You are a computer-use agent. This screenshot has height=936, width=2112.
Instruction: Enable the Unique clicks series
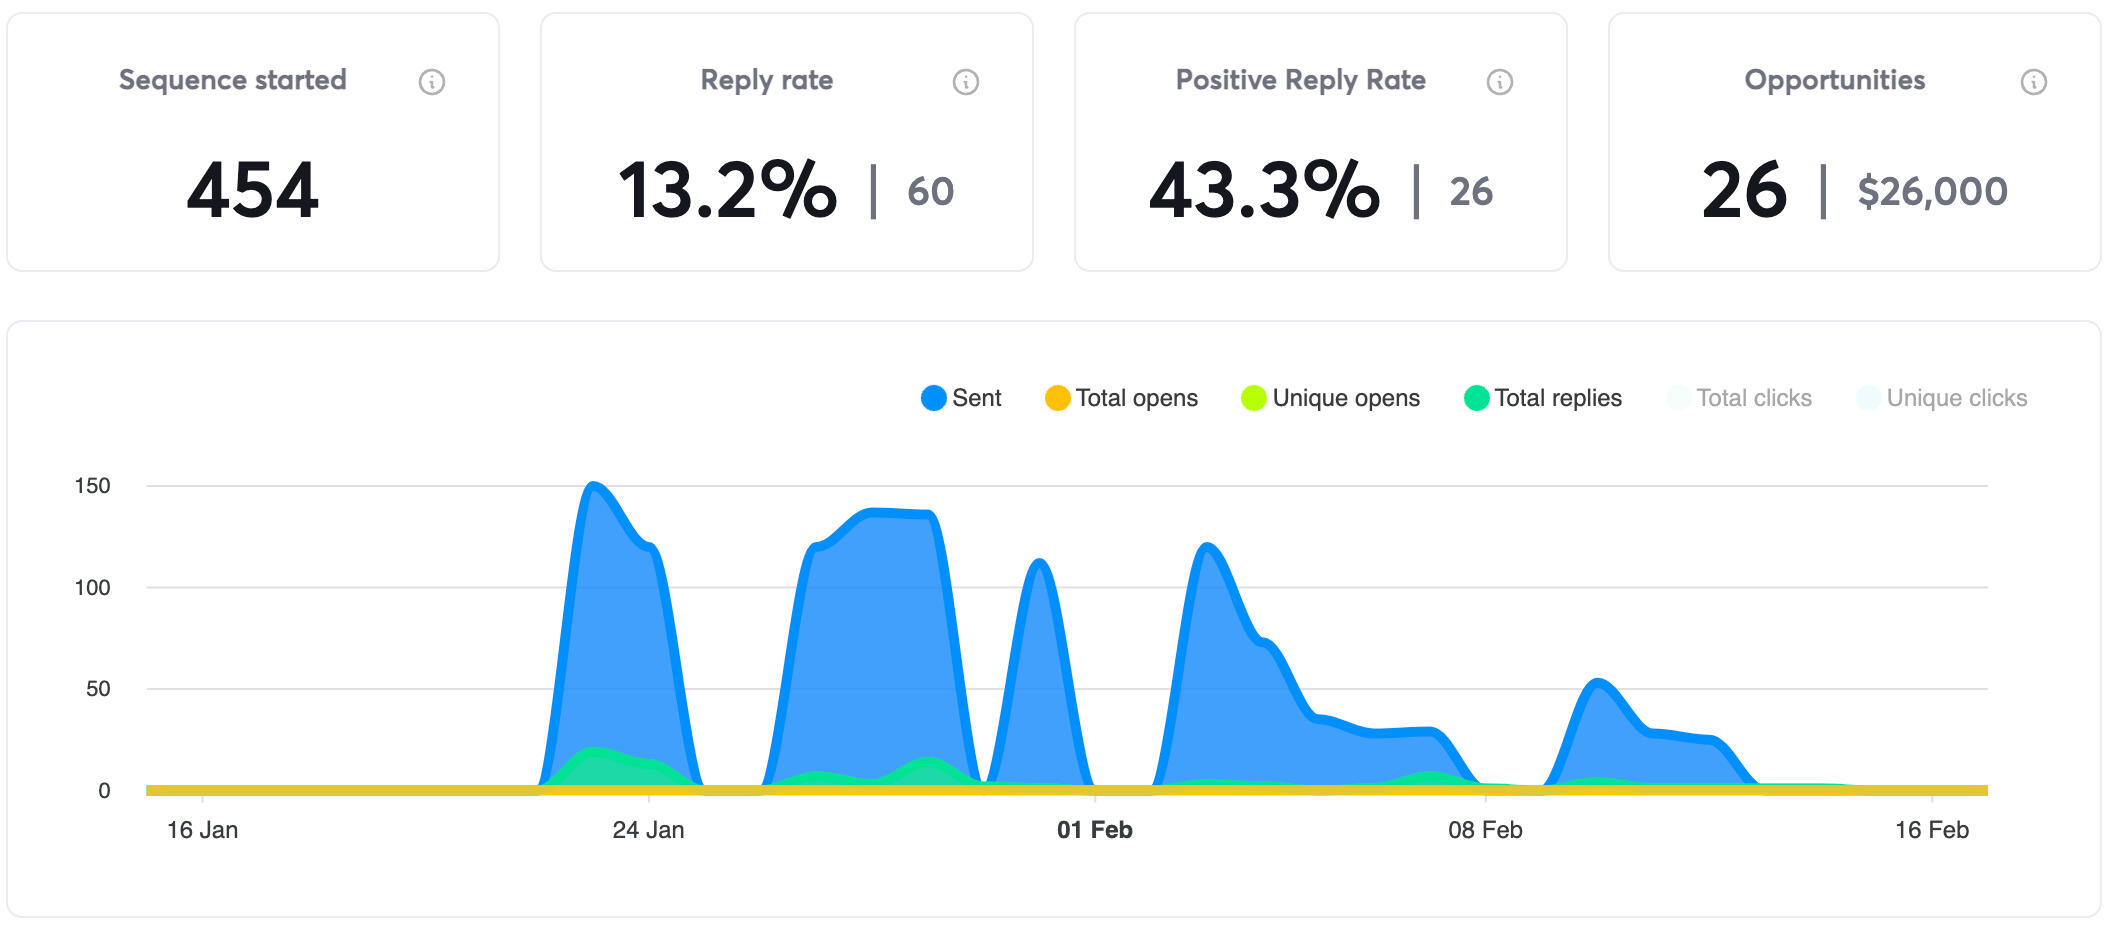[1942, 398]
